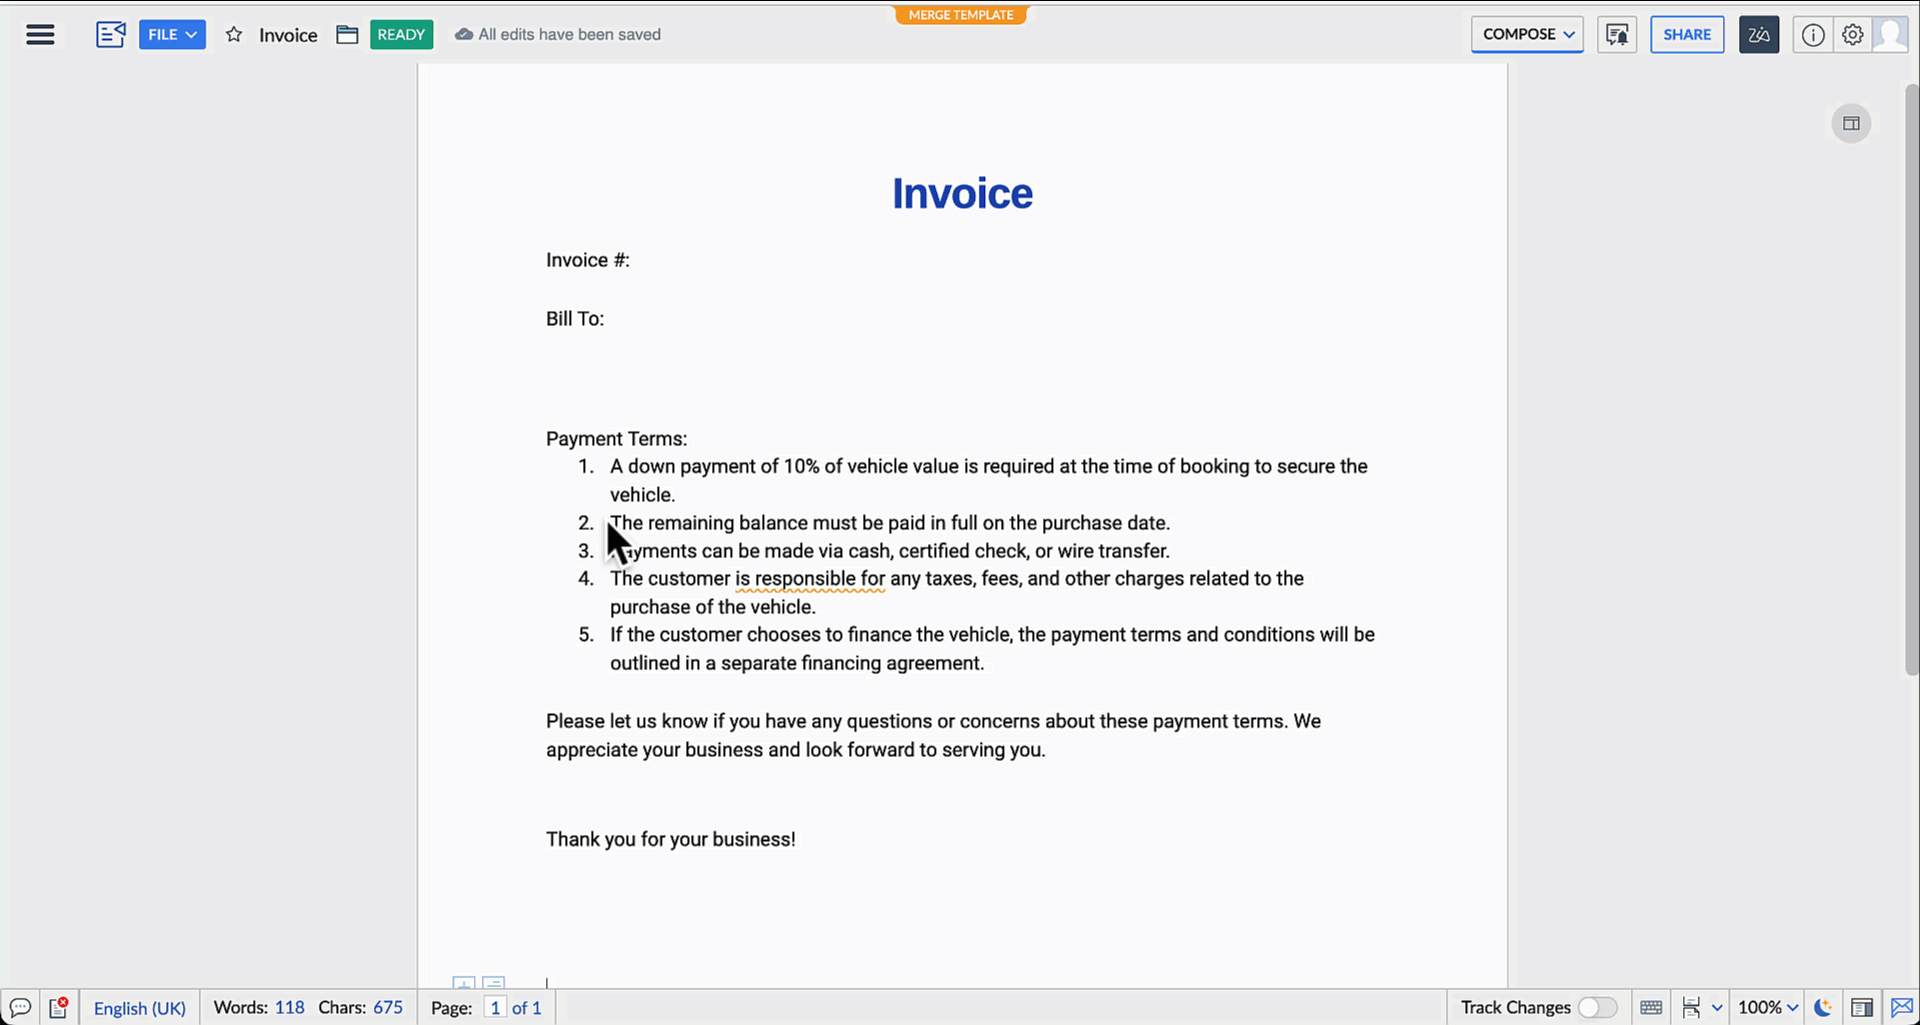The width and height of the screenshot is (1920, 1025).
Task: Open the feedback mail icon
Action: pos(1902,1008)
